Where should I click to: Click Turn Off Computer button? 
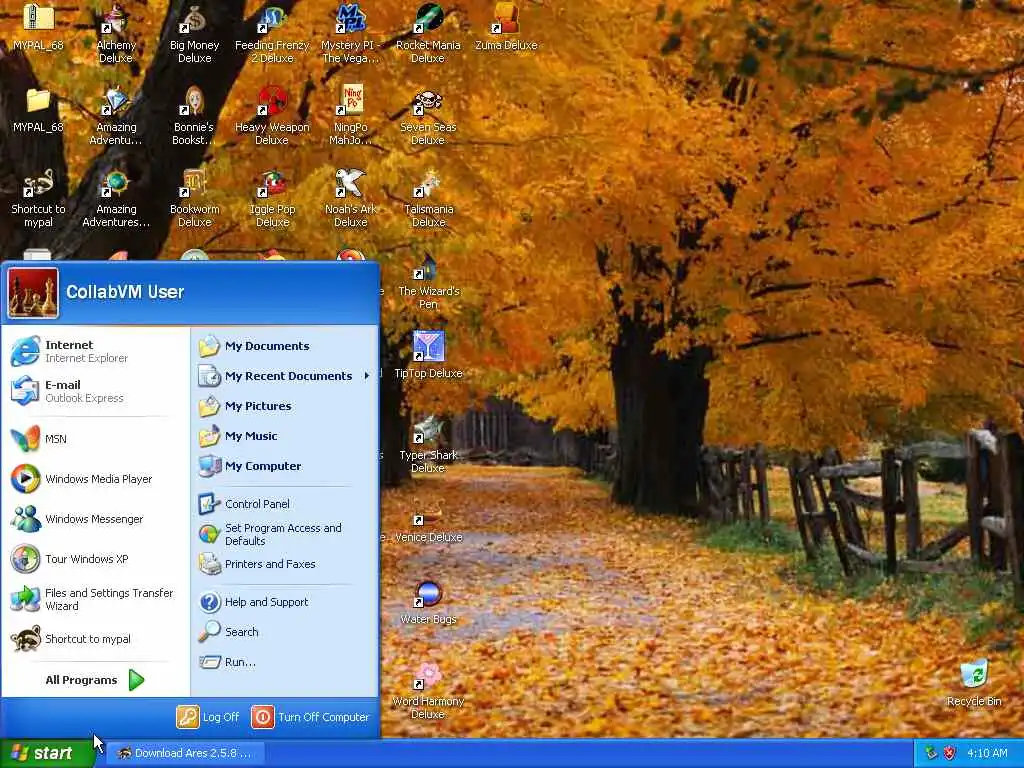(311, 717)
